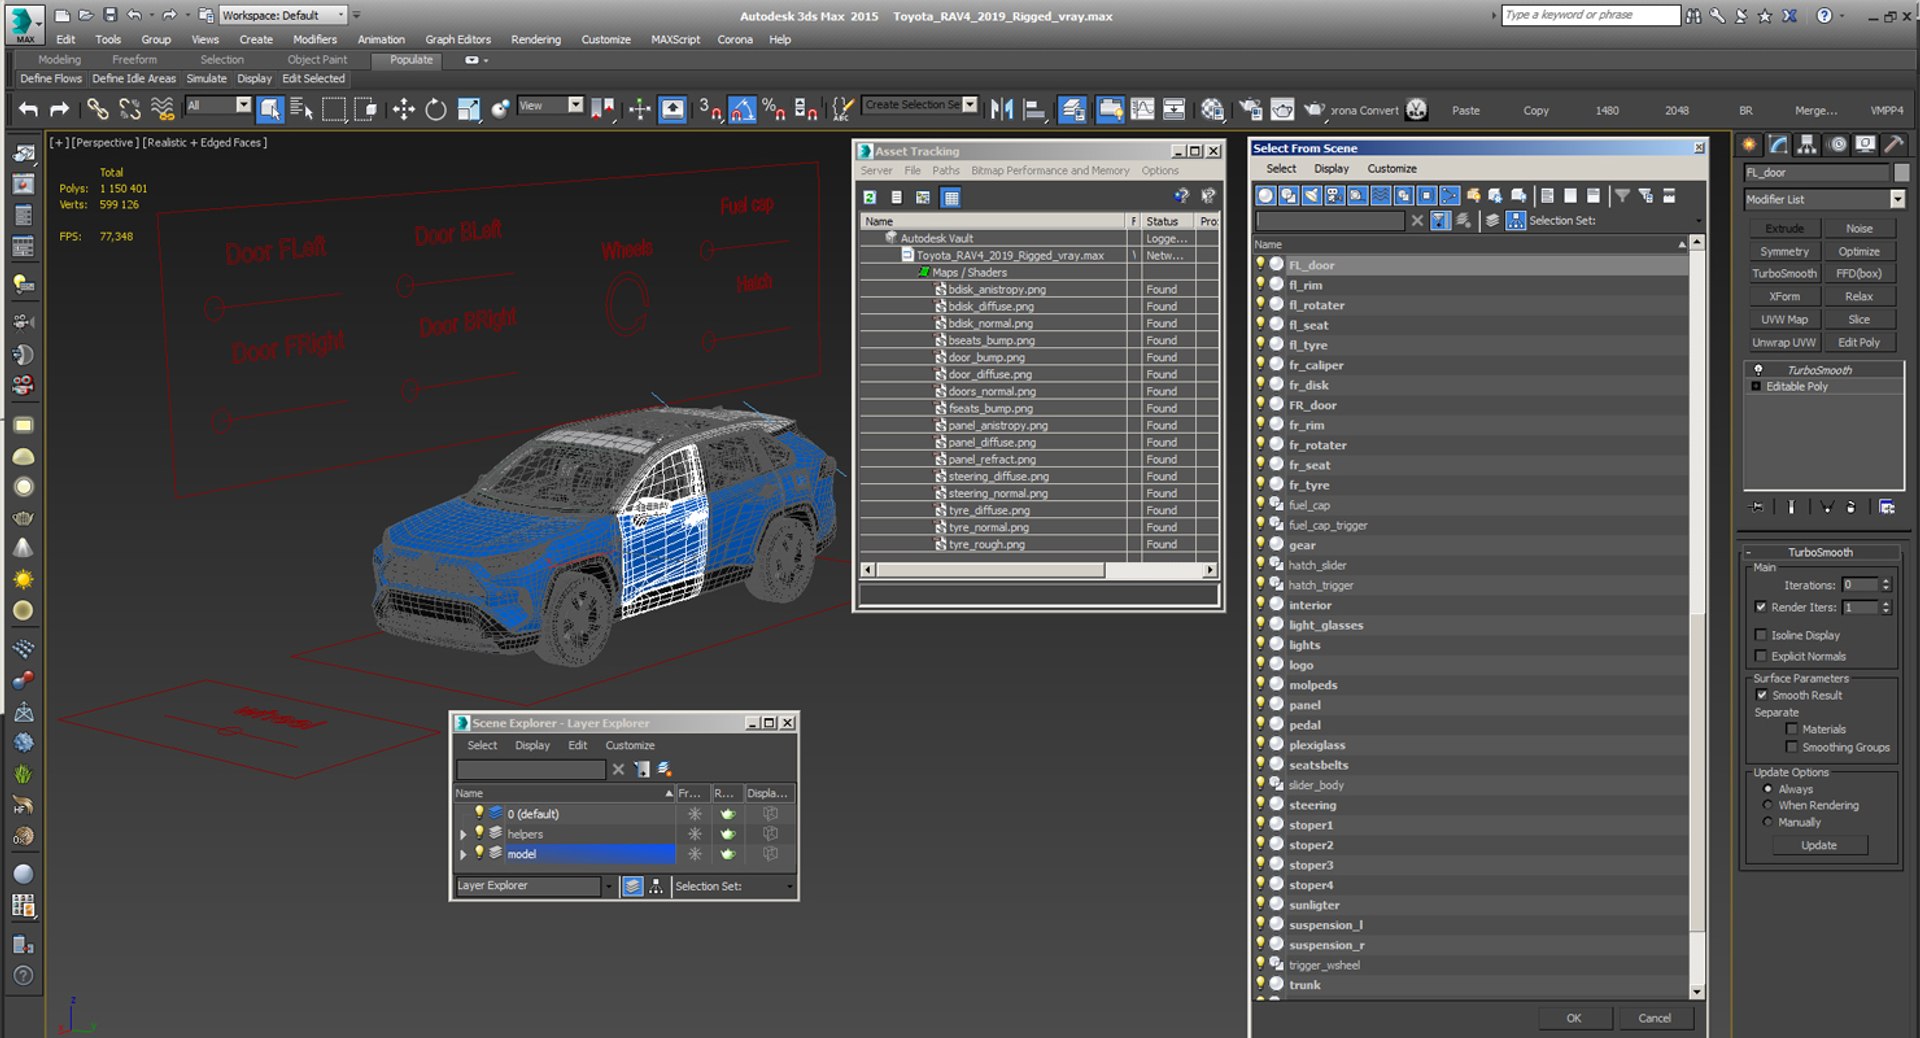Check the Separate by Materials option
The height and width of the screenshot is (1038, 1920).
click(1792, 729)
